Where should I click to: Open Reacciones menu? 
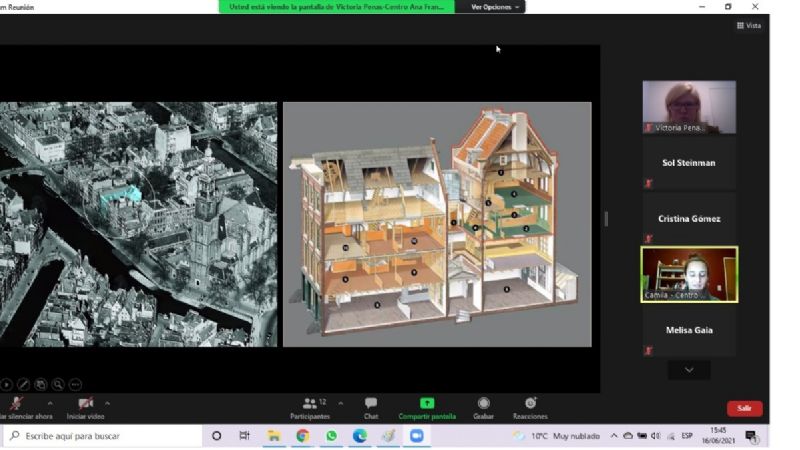click(530, 408)
